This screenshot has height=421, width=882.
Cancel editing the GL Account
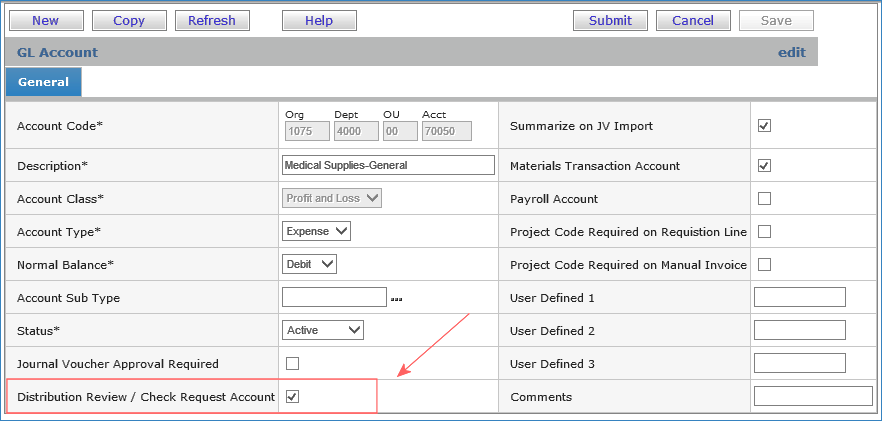pyautogui.click(x=693, y=20)
